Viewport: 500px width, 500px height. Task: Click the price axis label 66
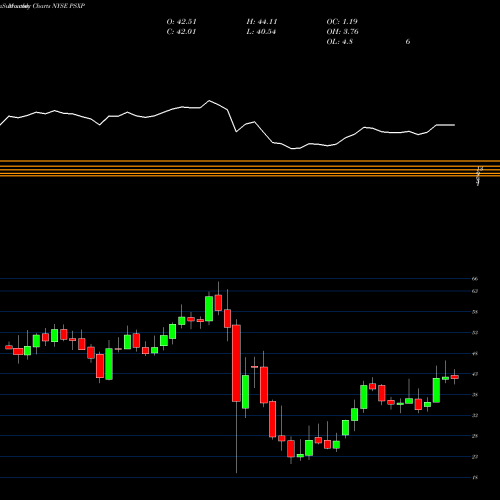475,279
